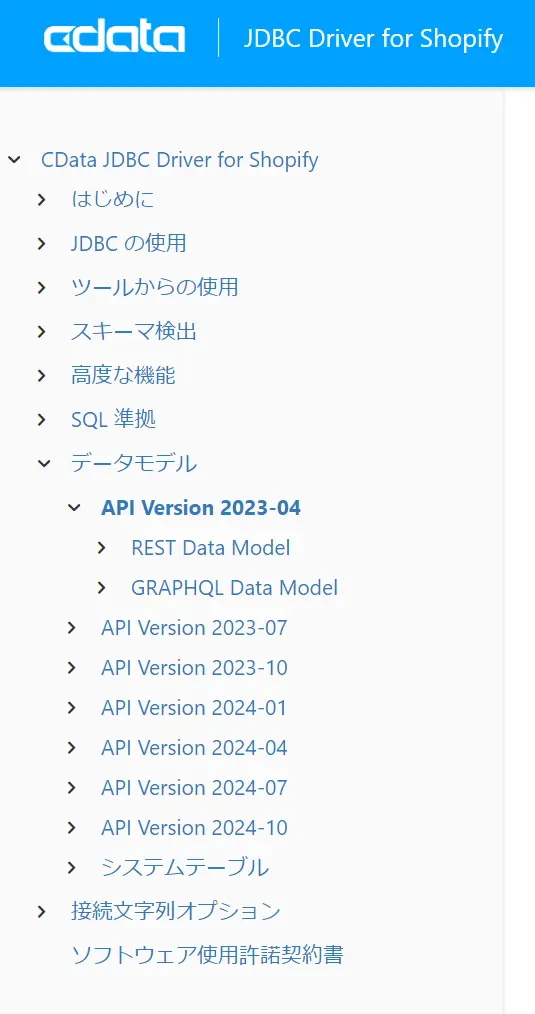Click the CData logo in header

(114, 39)
